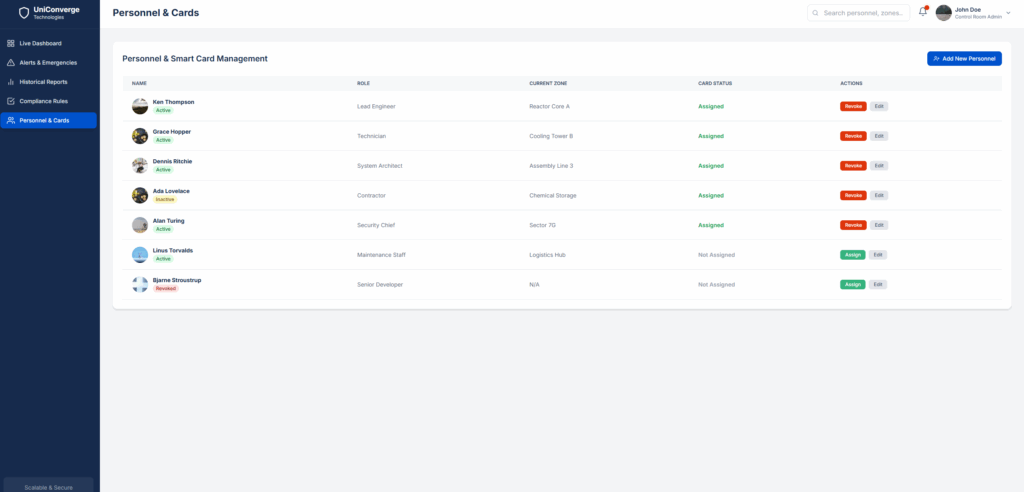Image resolution: width=1024 pixels, height=492 pixels.
Task: Click the Compliance Rules checklist icon
Action: pos(11,101)
